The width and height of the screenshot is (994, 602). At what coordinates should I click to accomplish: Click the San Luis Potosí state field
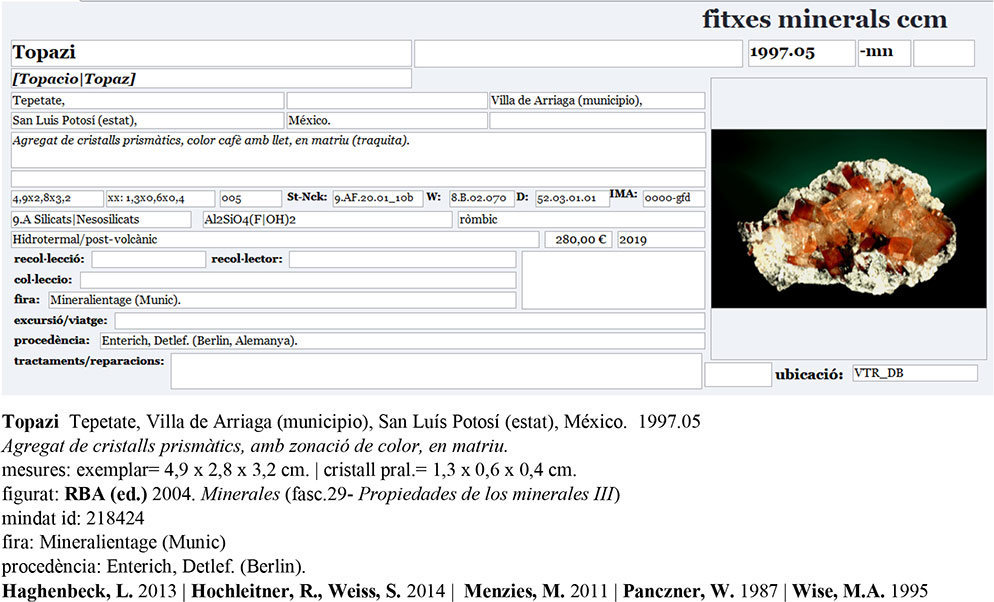[146, 120]
